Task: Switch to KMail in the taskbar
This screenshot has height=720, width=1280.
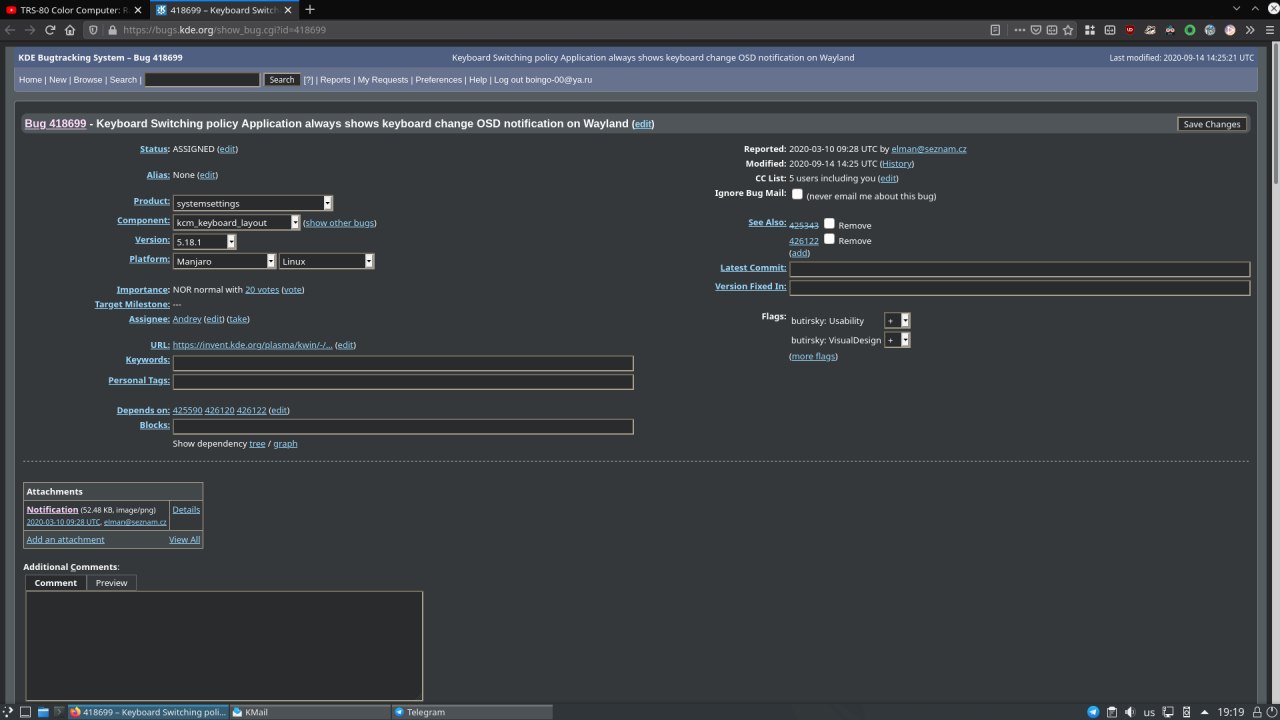Action: click(x=310, y=712)
